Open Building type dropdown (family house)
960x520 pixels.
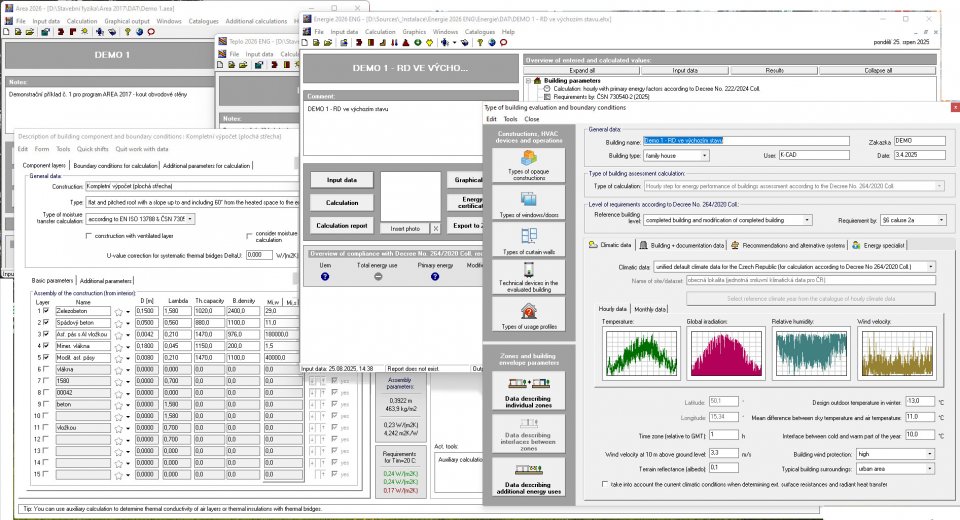click(704, 156)
